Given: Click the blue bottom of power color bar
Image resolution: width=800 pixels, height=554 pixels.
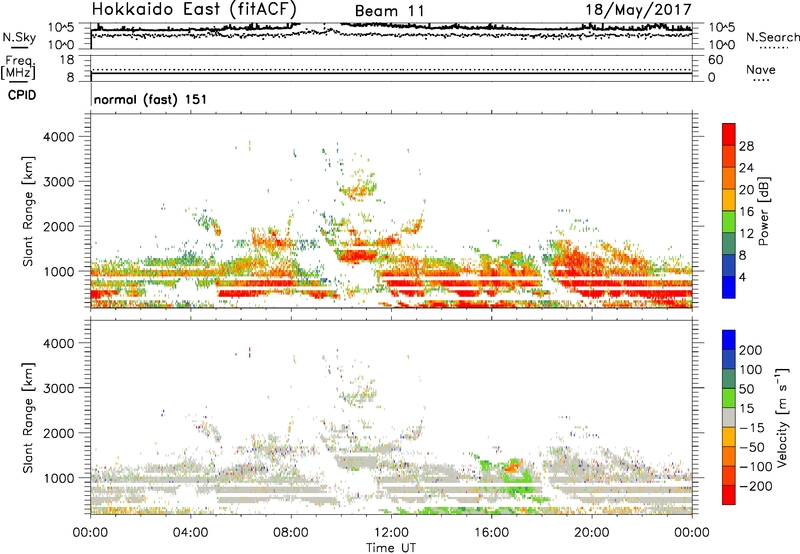Looking at the screenshot, I should point(729,287).
